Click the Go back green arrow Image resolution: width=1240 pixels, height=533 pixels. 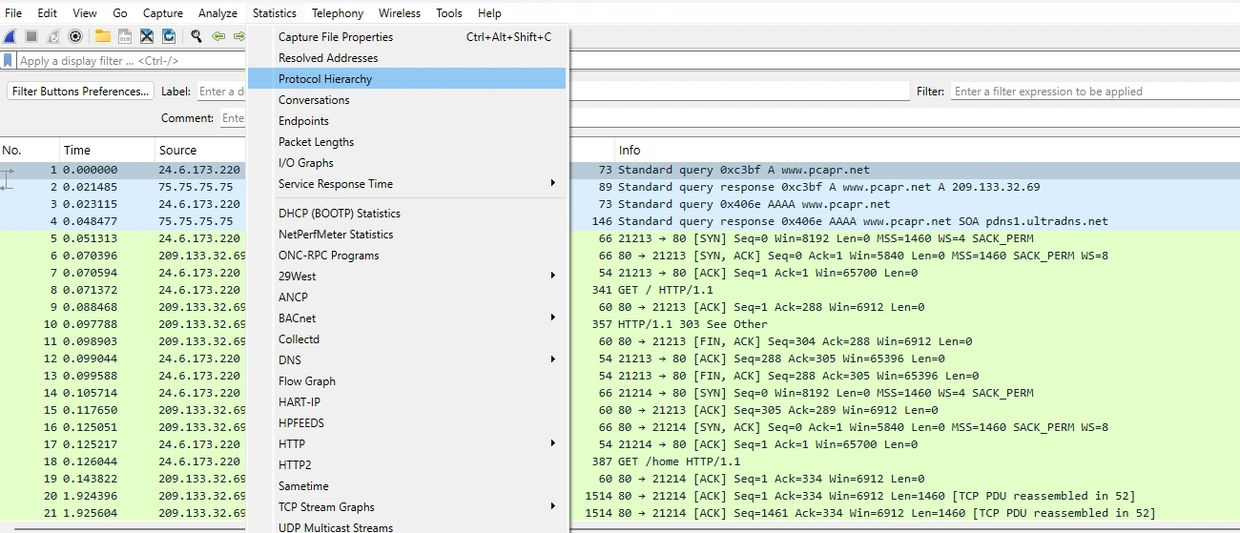(218, 36)
